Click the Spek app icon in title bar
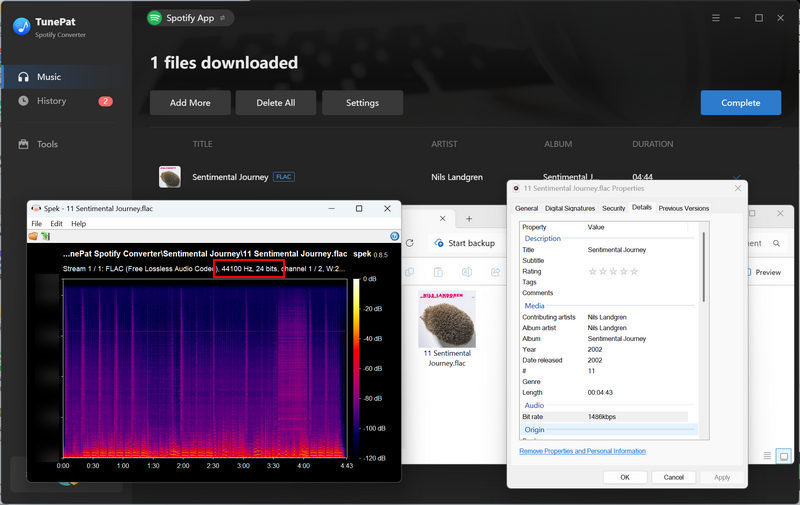800x505 pixels. point(36,209)
